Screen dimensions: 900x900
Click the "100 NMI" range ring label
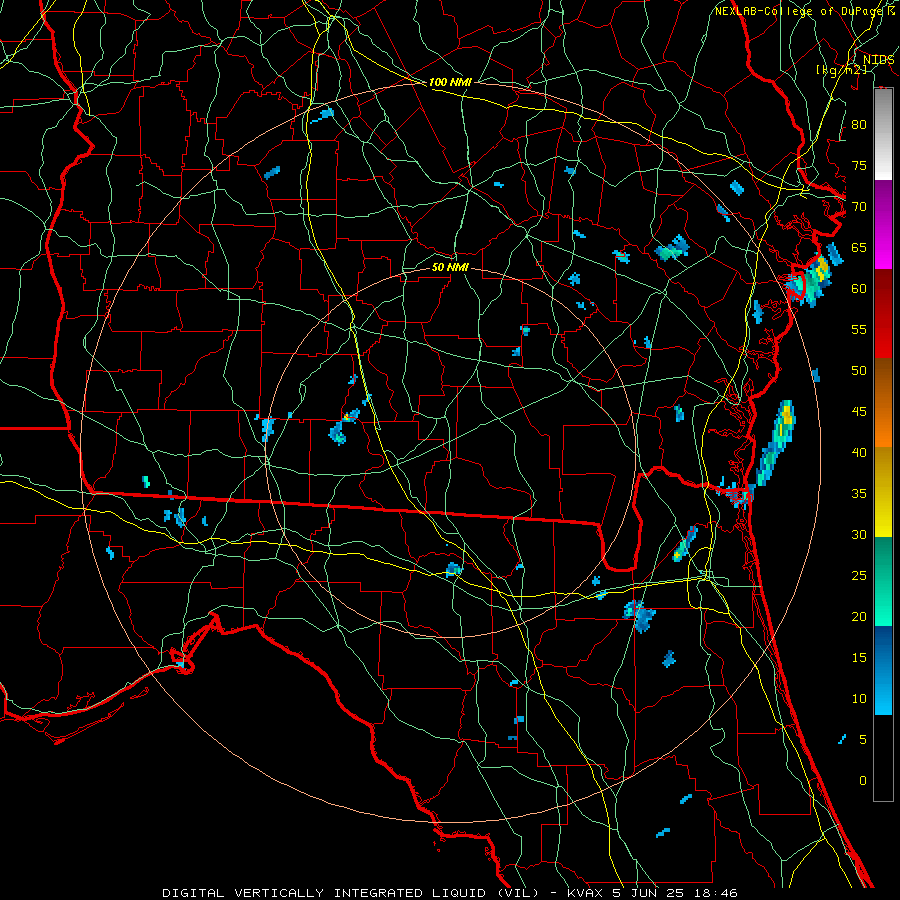[x=450, y=82]
